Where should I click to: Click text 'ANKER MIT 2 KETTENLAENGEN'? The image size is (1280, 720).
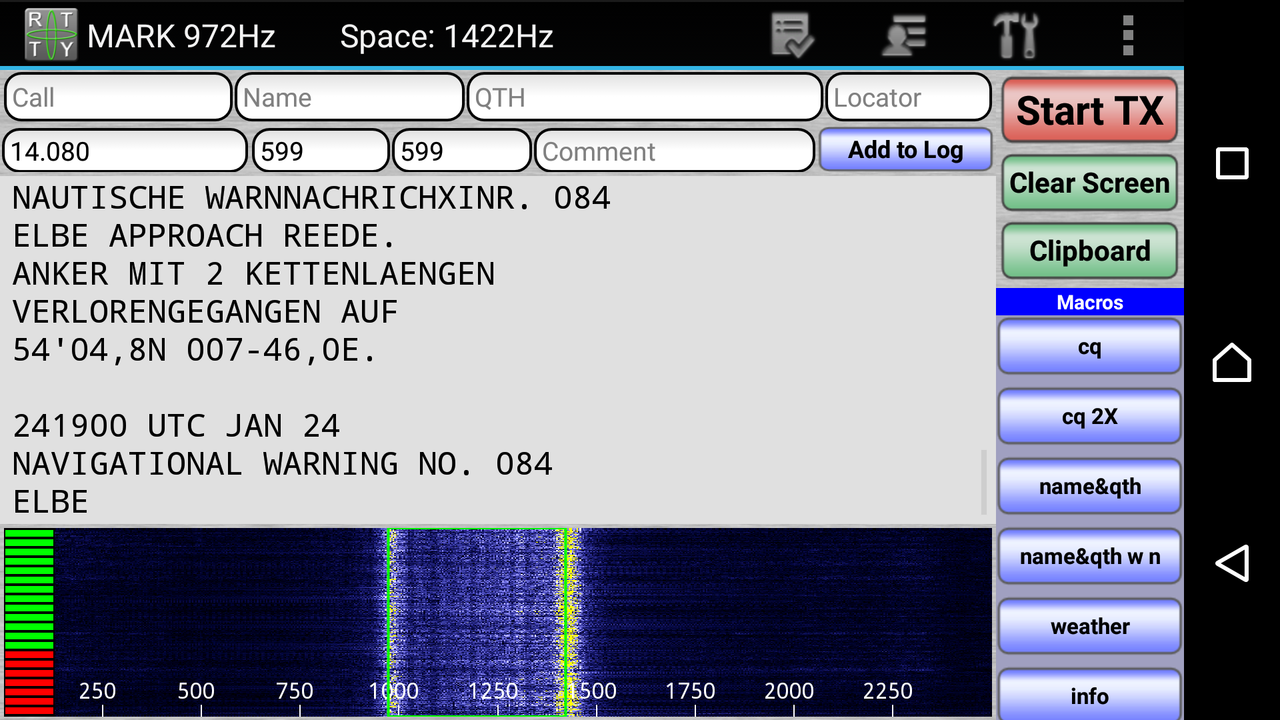coord(253,274)
